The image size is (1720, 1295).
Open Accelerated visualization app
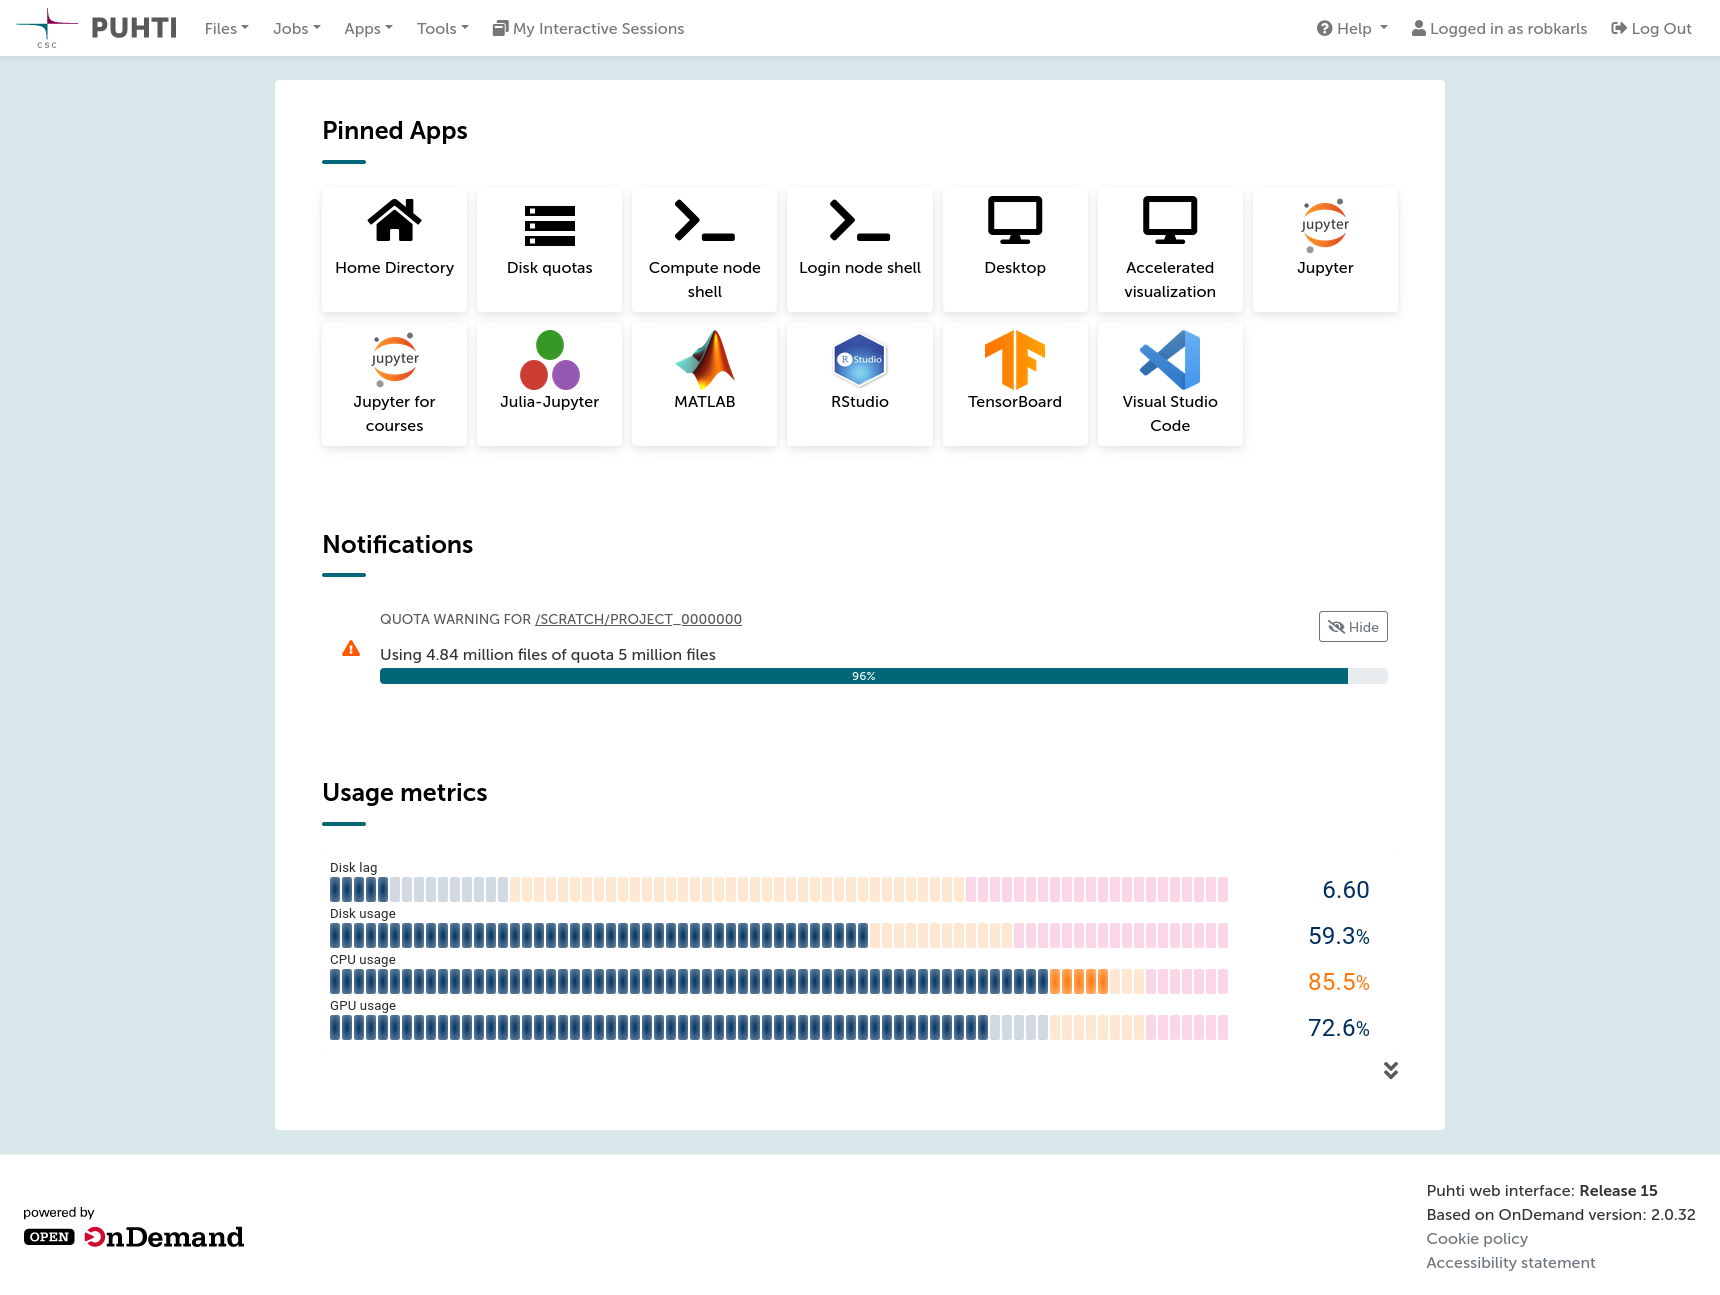pyautogui.click(x=1170, y=250)
